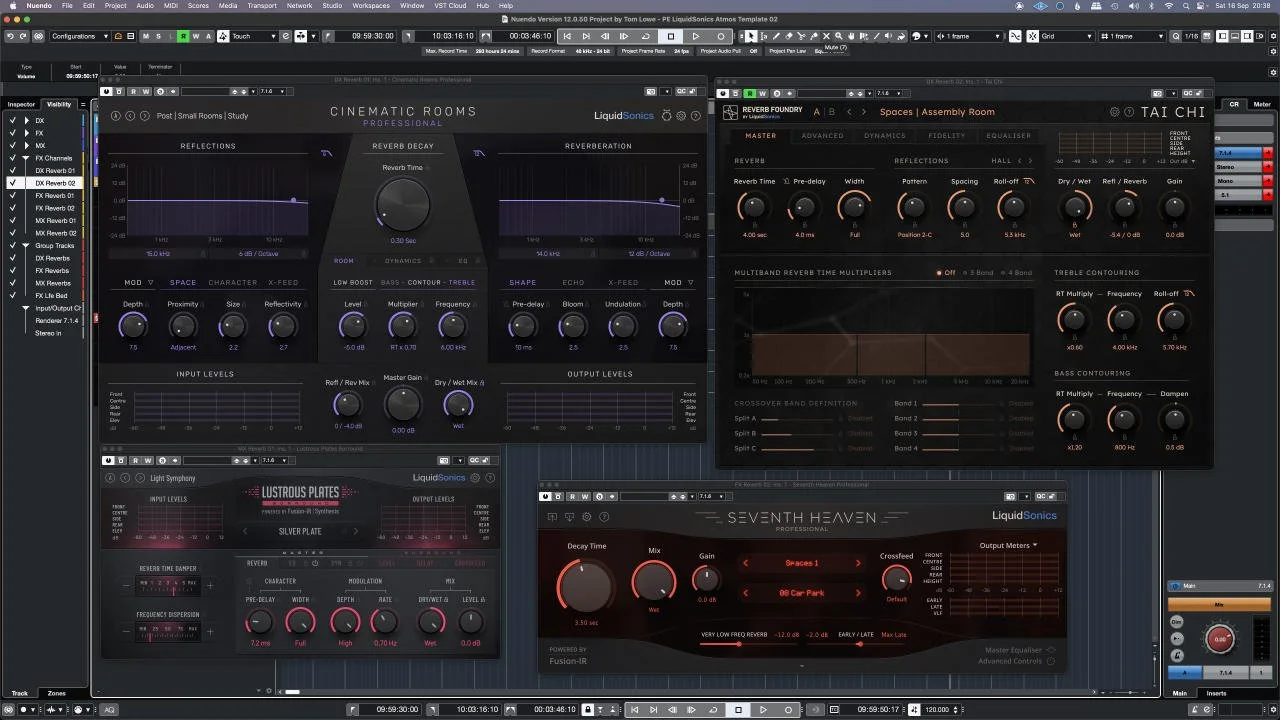The image size is (1280, 720).
Task: Click next Spaces 1 bank arrow
Action: [x=857, y=563]
